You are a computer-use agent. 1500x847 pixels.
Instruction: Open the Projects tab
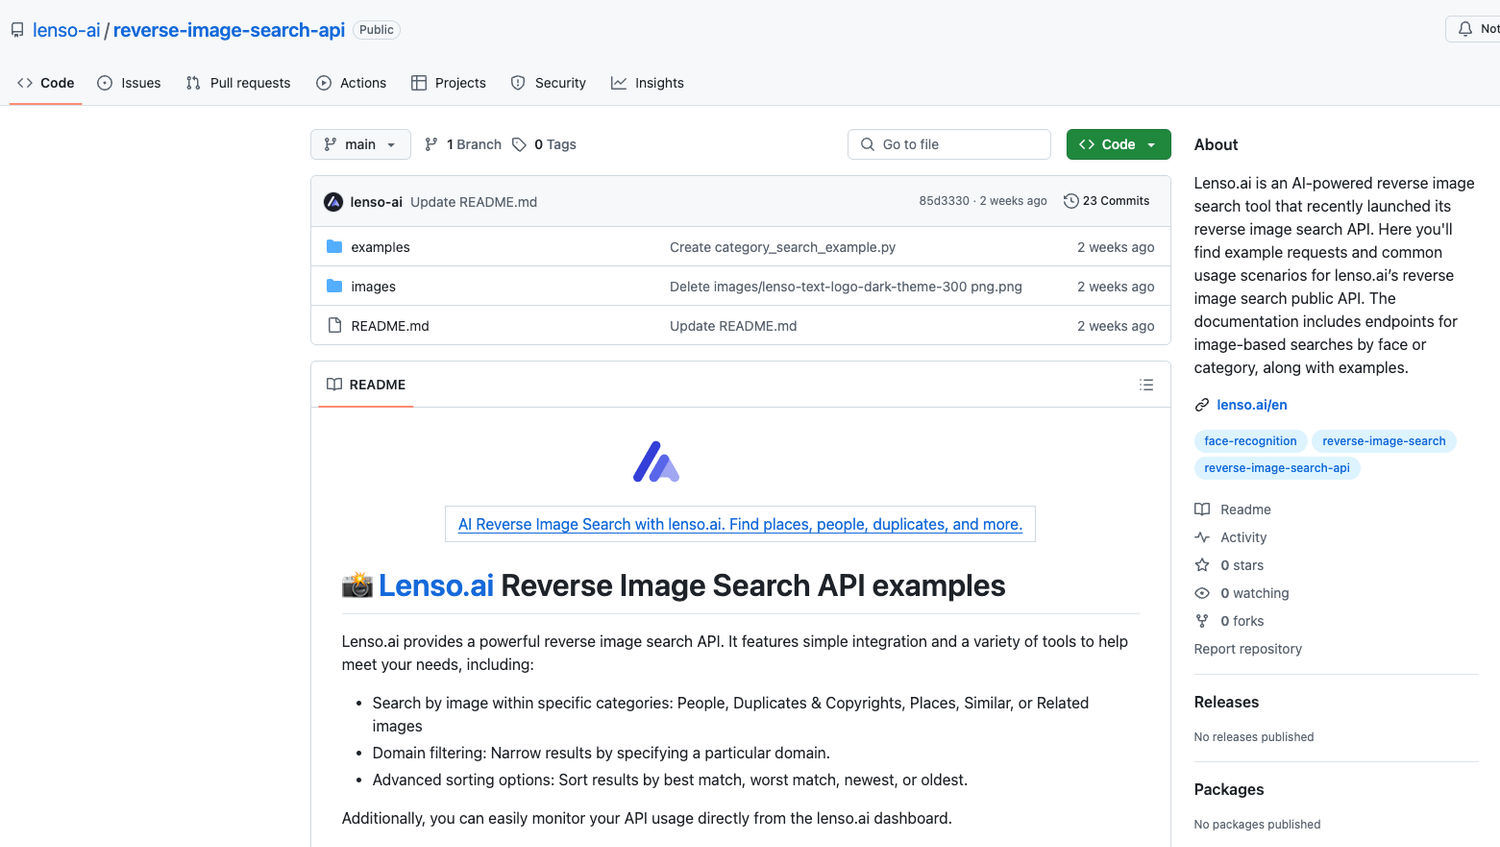click(448, 83)
